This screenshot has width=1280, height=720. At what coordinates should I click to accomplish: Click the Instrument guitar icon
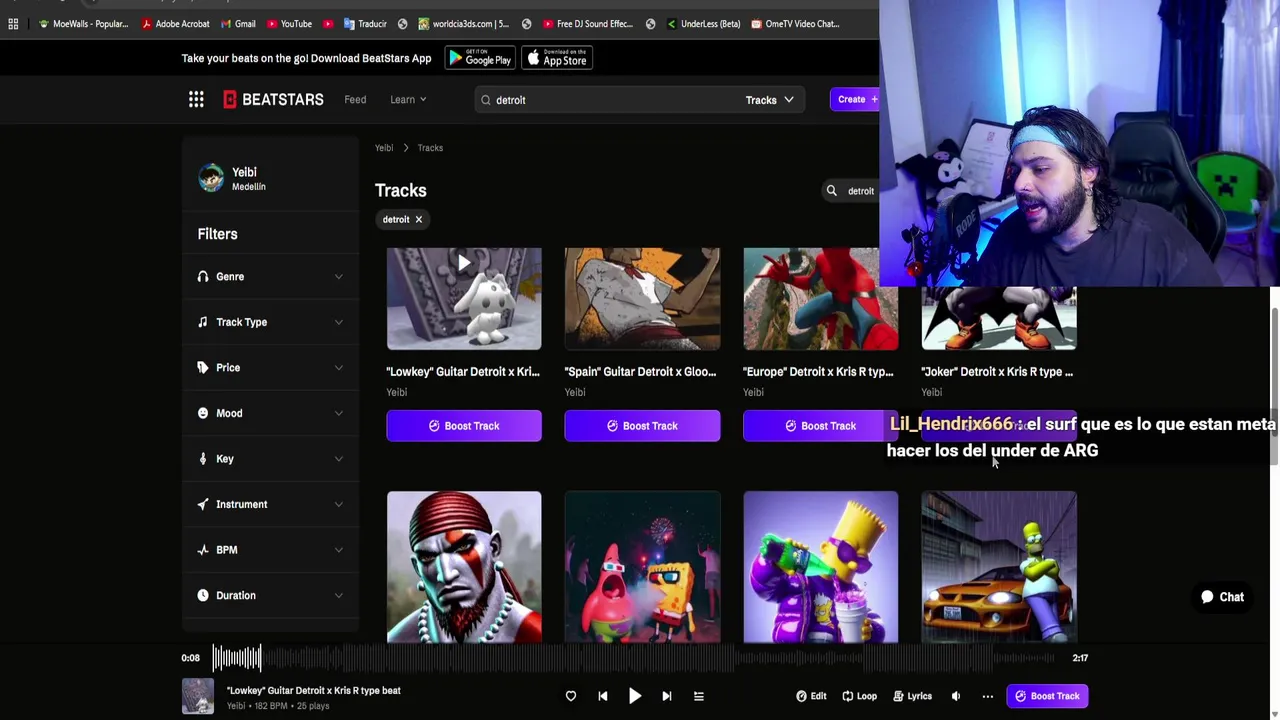tap(203, 504)
